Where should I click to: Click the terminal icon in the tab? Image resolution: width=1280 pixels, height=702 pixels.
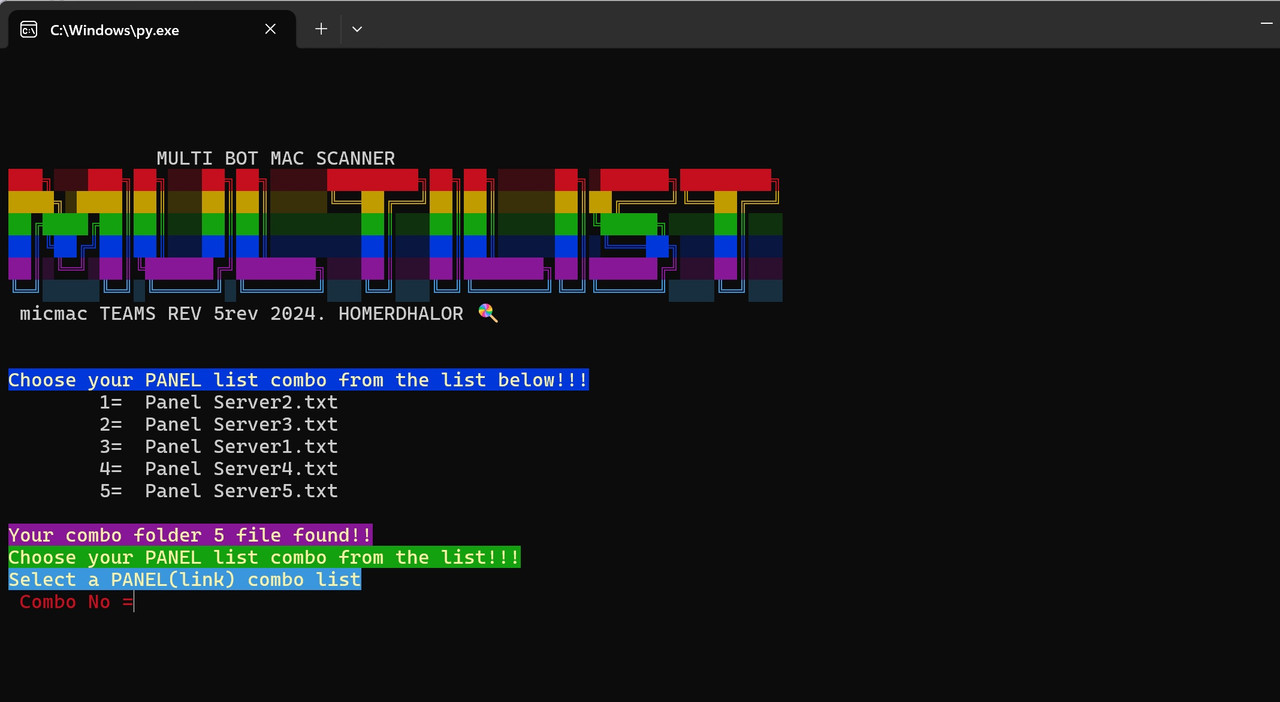(29, 30)
